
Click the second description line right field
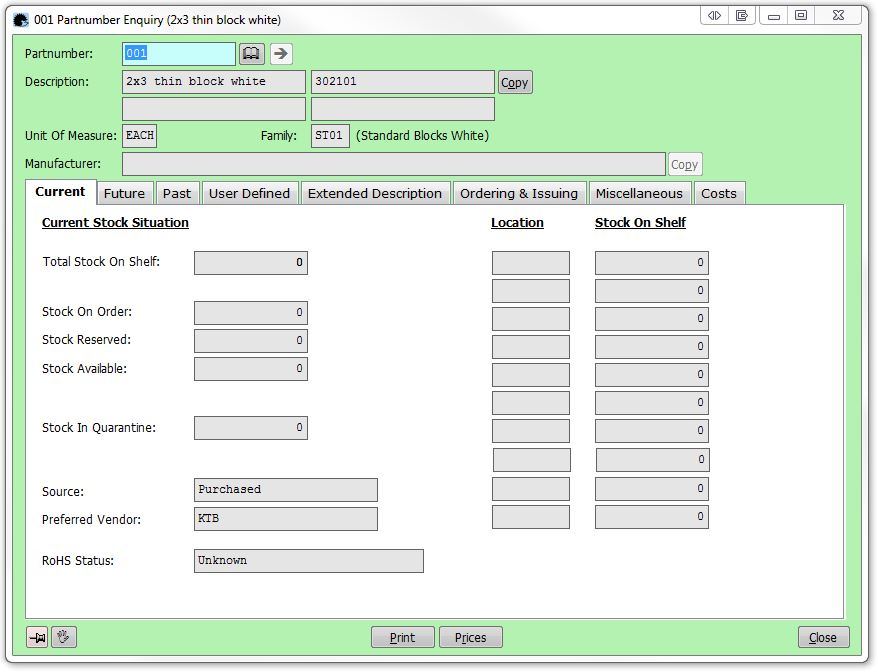403,109
